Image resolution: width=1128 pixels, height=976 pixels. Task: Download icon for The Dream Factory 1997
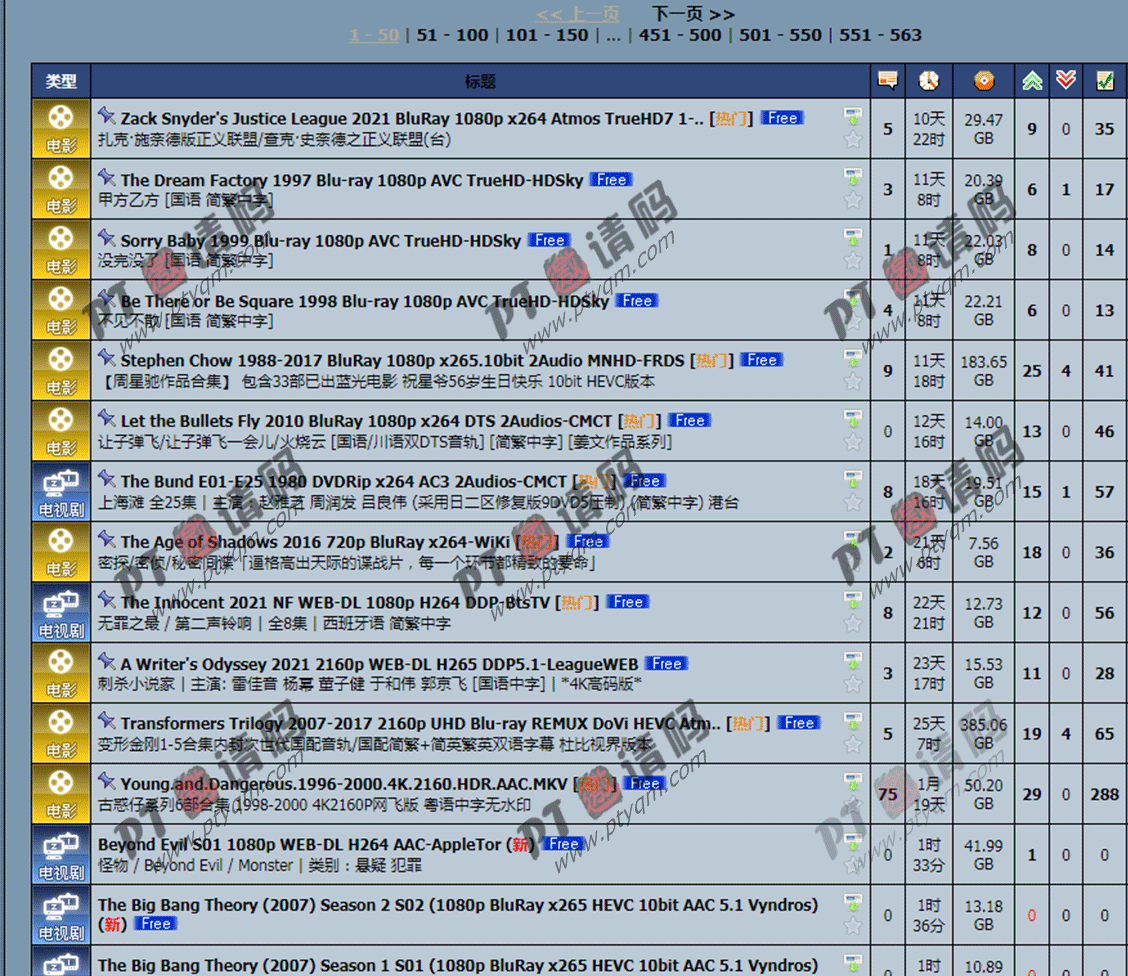(853, 175)
